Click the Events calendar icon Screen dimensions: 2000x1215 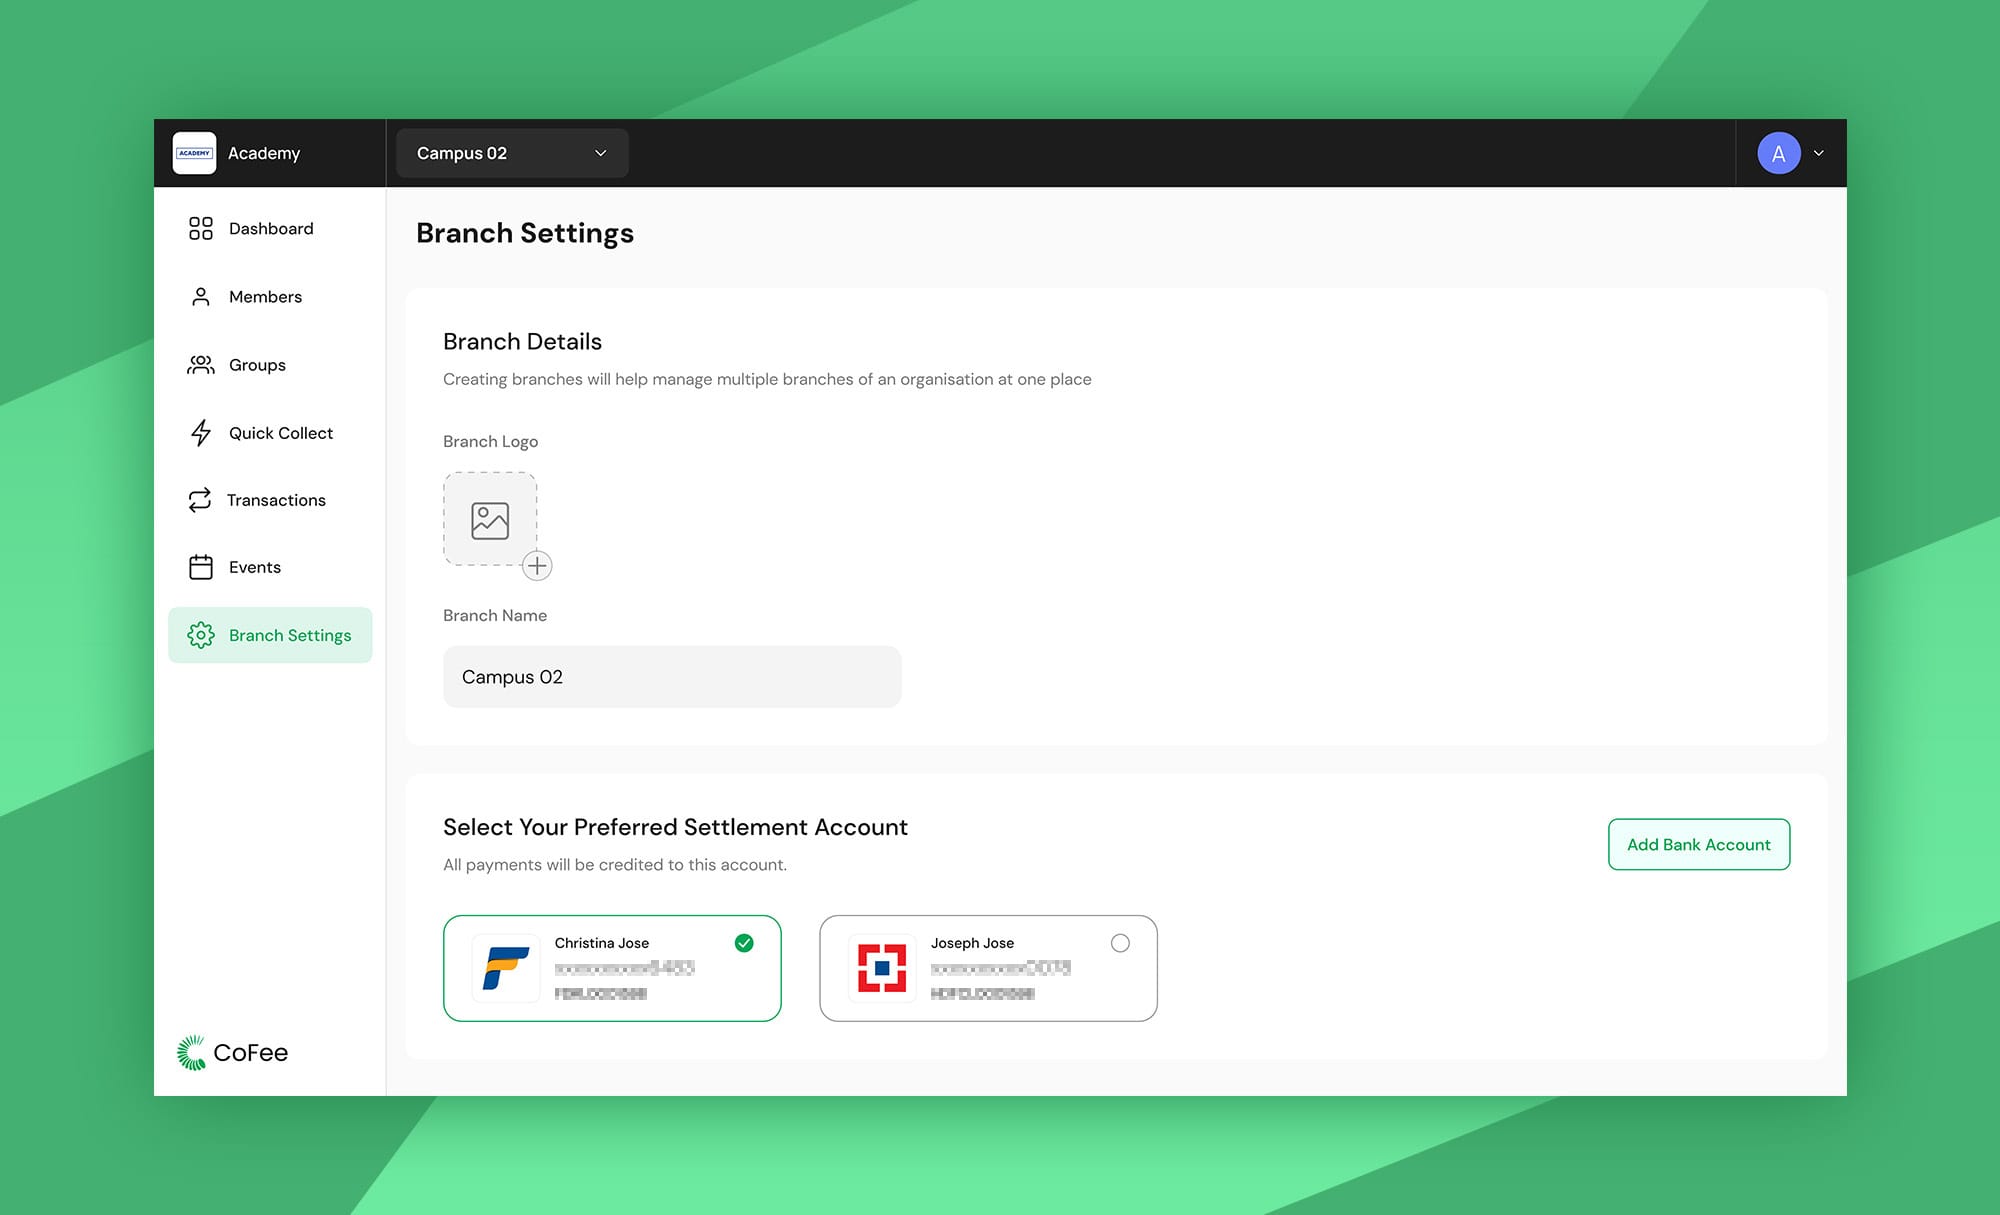click(201, 567)
